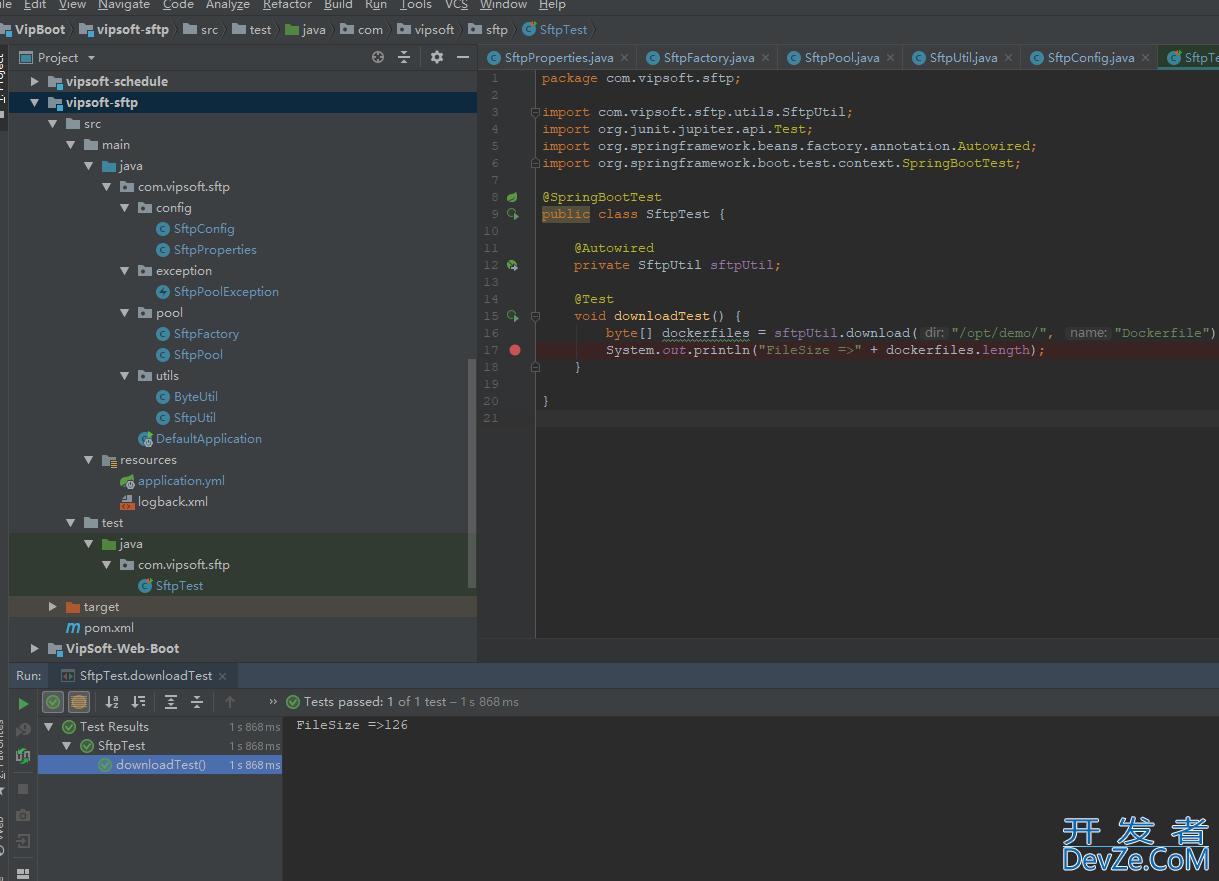Image resolution: width=1219 pixels, height=881 pixels.
Task: Switch to SftpUtil.java tab
Action: tap(963, 58)
